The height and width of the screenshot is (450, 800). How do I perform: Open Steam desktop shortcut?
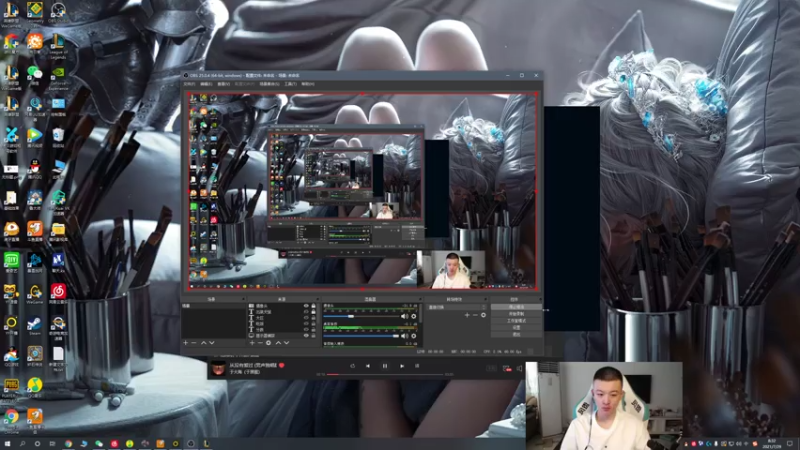pos(34,326)
